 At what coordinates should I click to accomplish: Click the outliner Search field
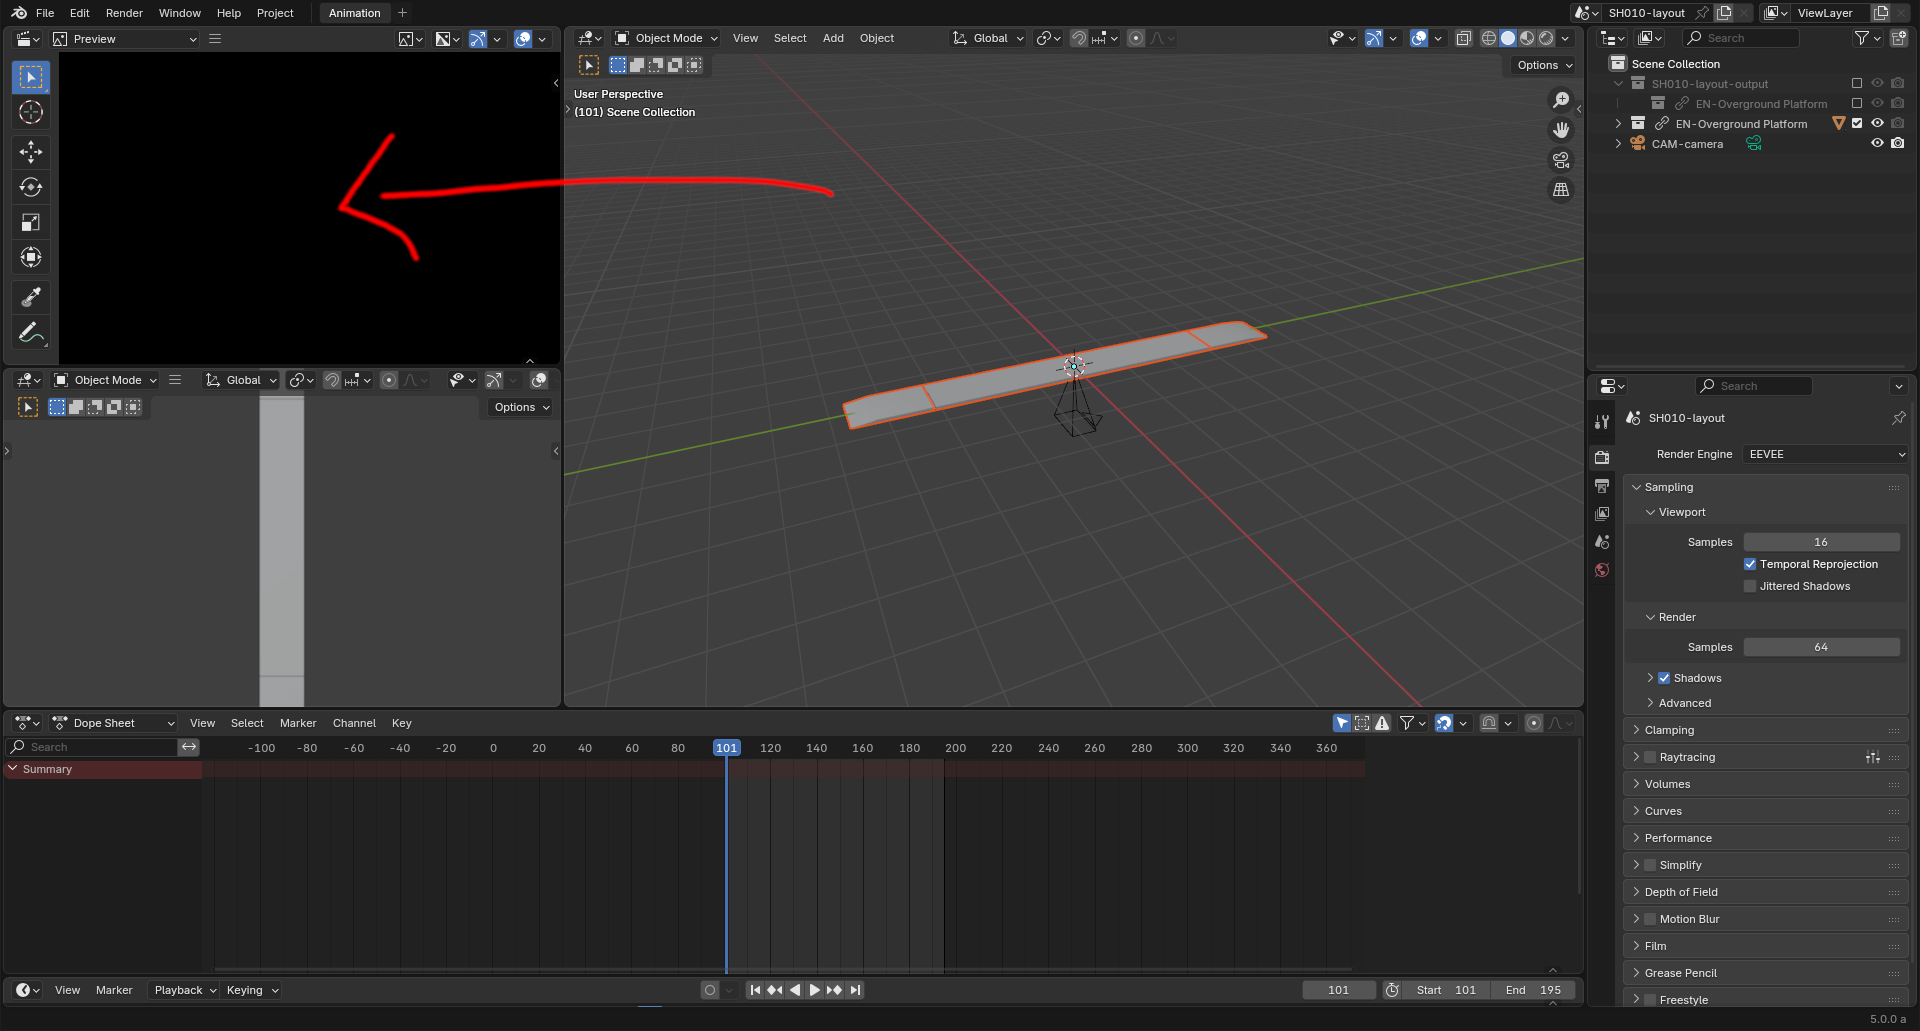coord(1740,38)
